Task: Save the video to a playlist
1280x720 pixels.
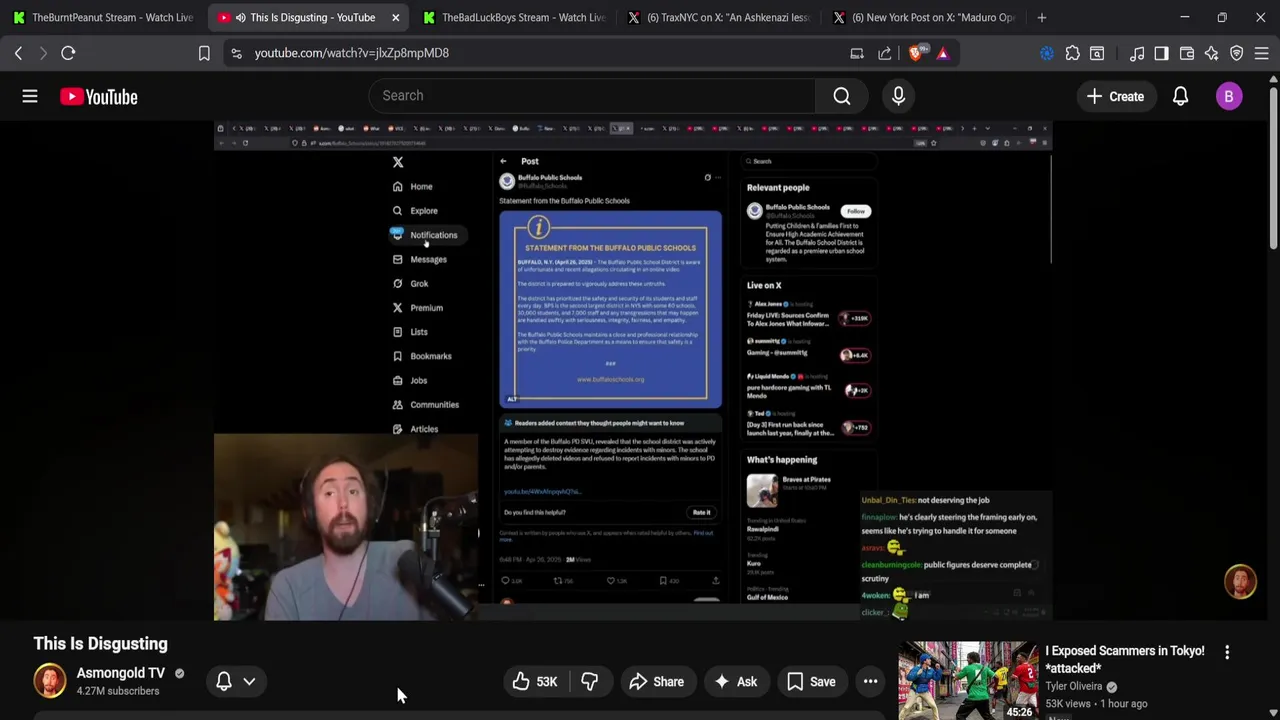Action: click(x=811, y=682)
